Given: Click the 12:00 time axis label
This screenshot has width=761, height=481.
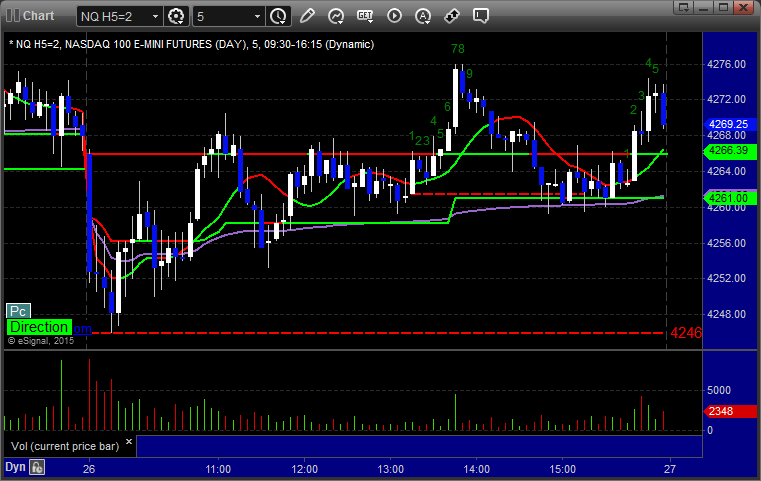Looking at the screenshot, I should pyautogui.click(x=304, y=469).
